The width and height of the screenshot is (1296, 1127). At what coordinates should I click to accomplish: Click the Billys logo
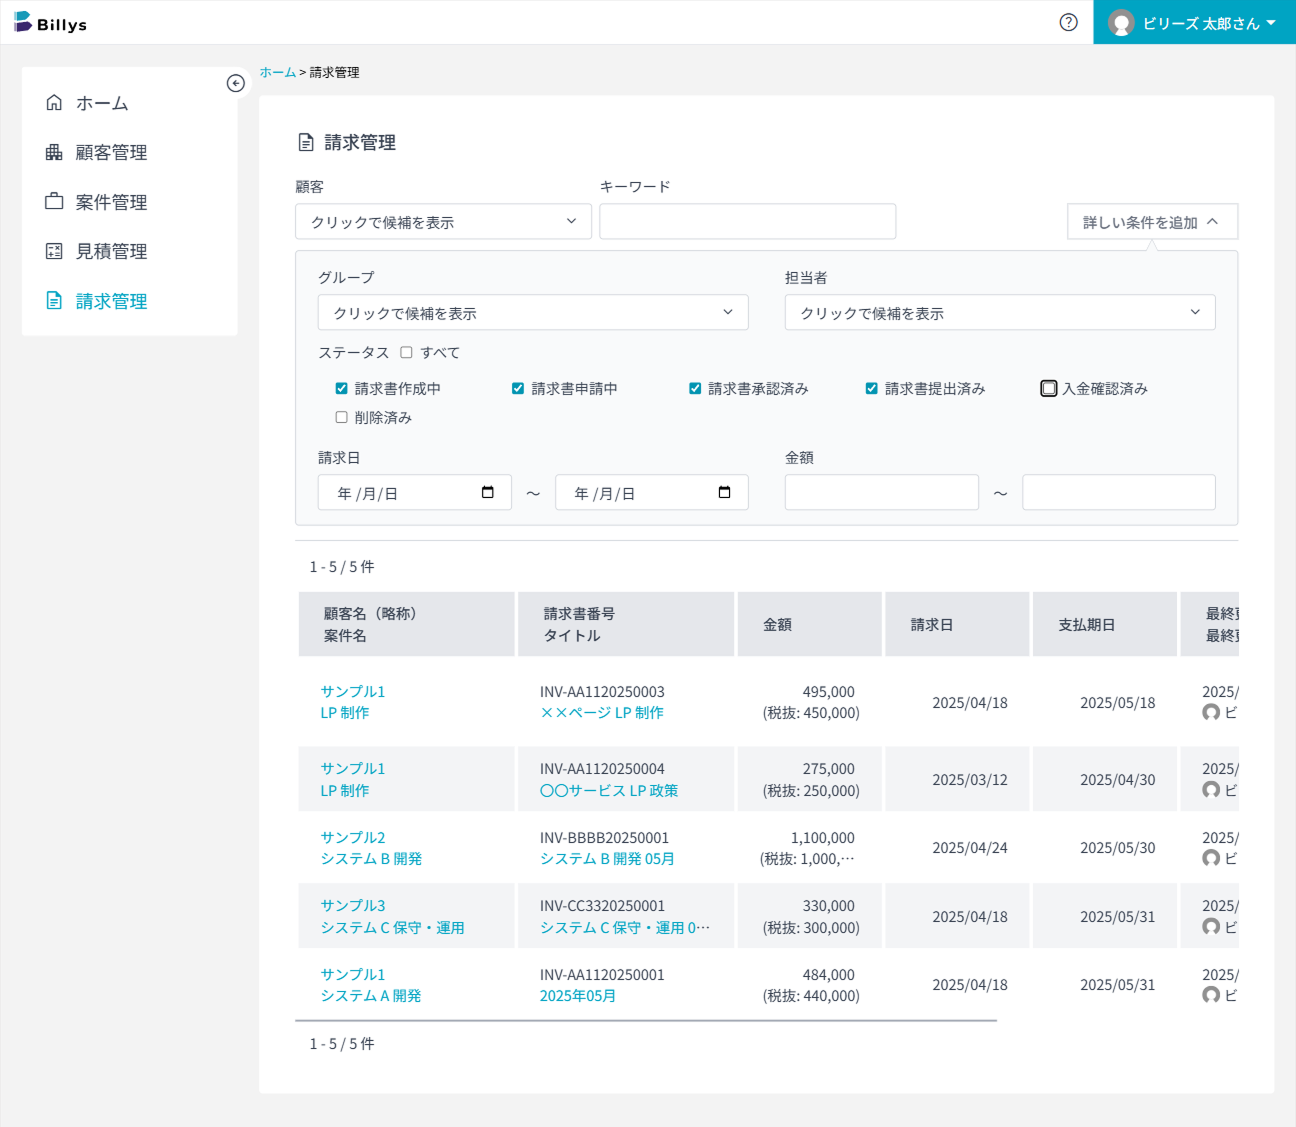tap(50, 23)
